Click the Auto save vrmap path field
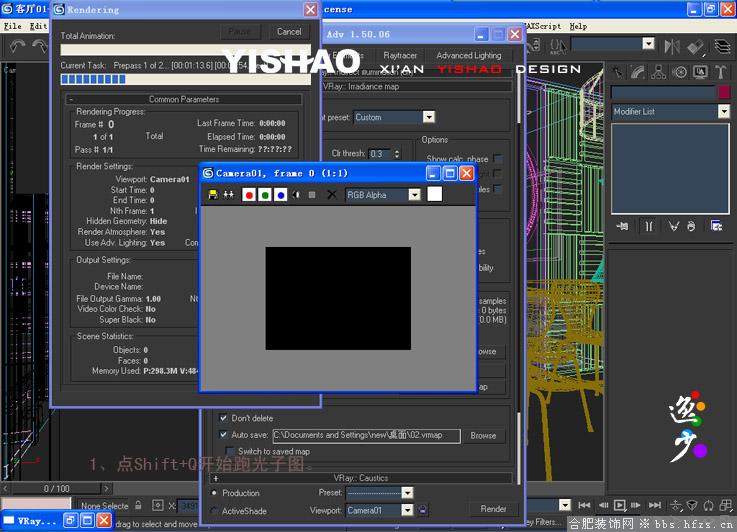This screenshot has width=737, height=532. pos(366,436)
